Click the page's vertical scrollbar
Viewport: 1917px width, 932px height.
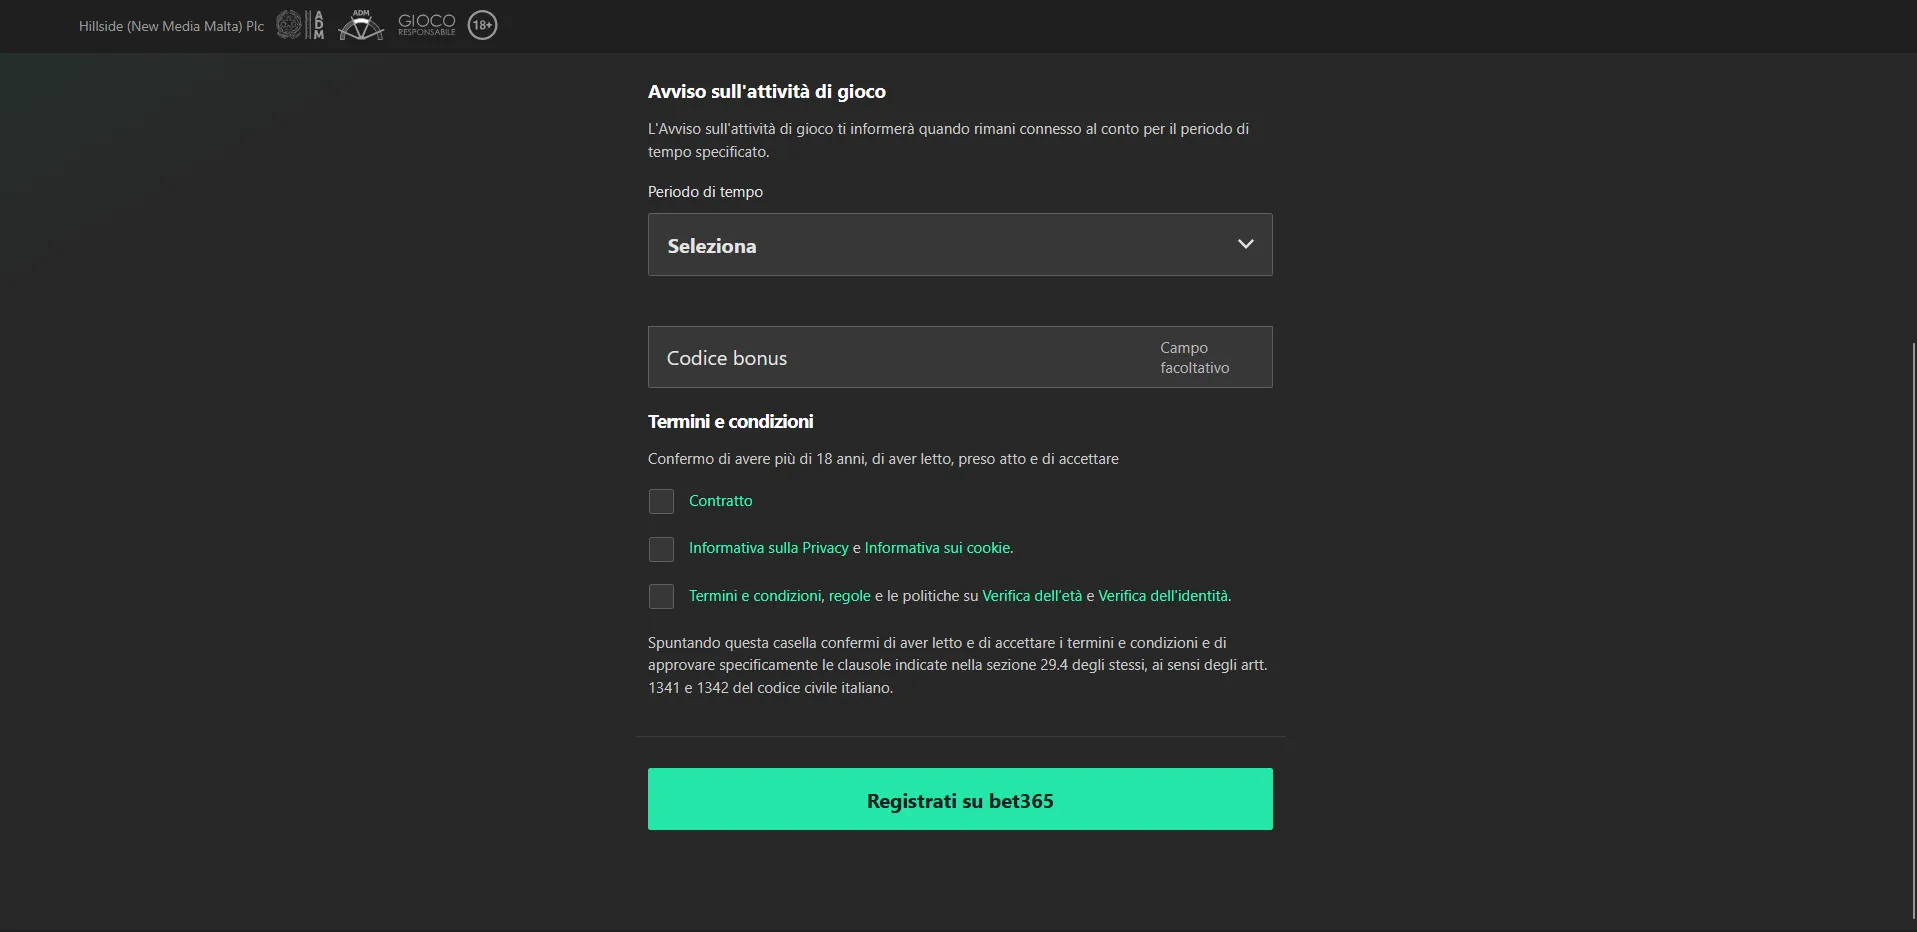1913,630
